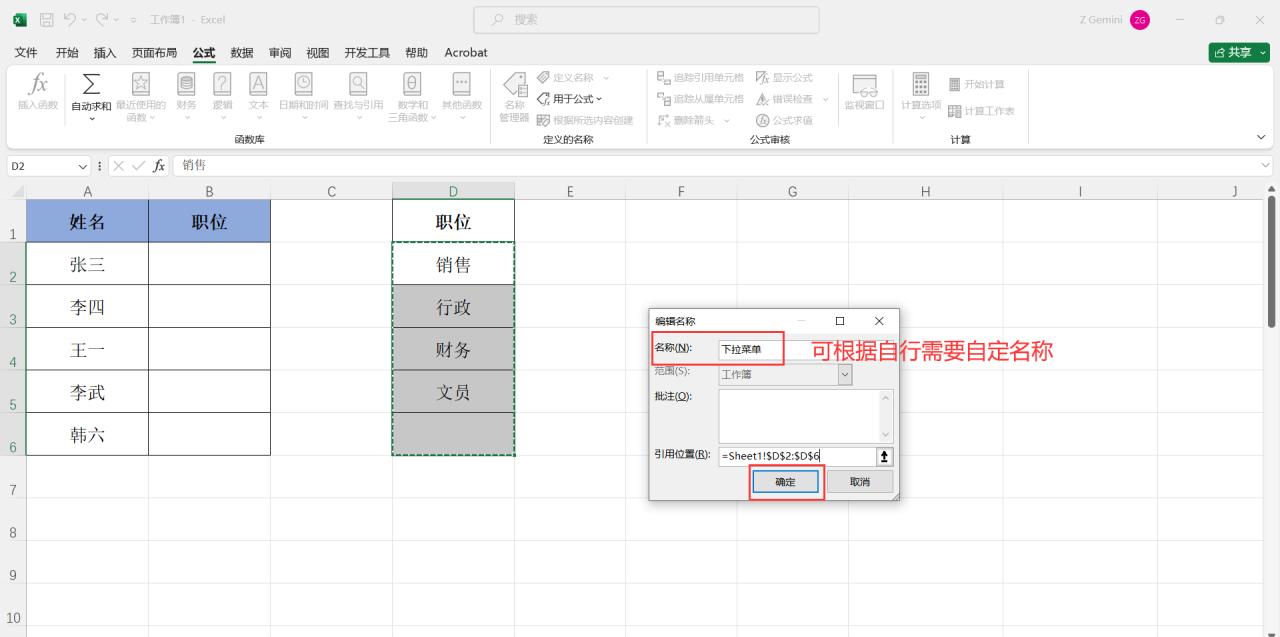Select the cell containing 财务
This screenshot has height=637, width=1280.
tap(453, 349)
